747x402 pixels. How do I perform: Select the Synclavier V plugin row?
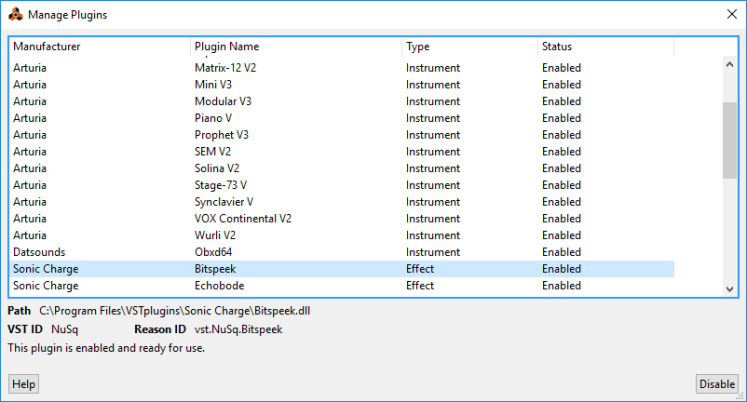click(223, 202)
